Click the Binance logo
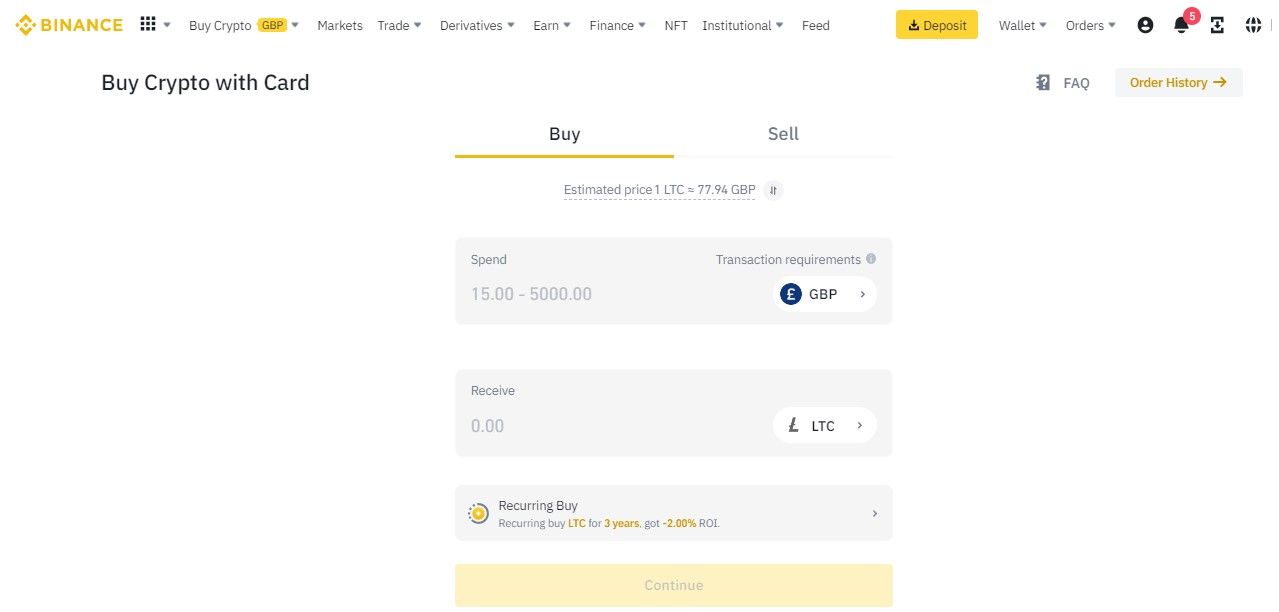The image size is (1279, 612). point(69,25)
